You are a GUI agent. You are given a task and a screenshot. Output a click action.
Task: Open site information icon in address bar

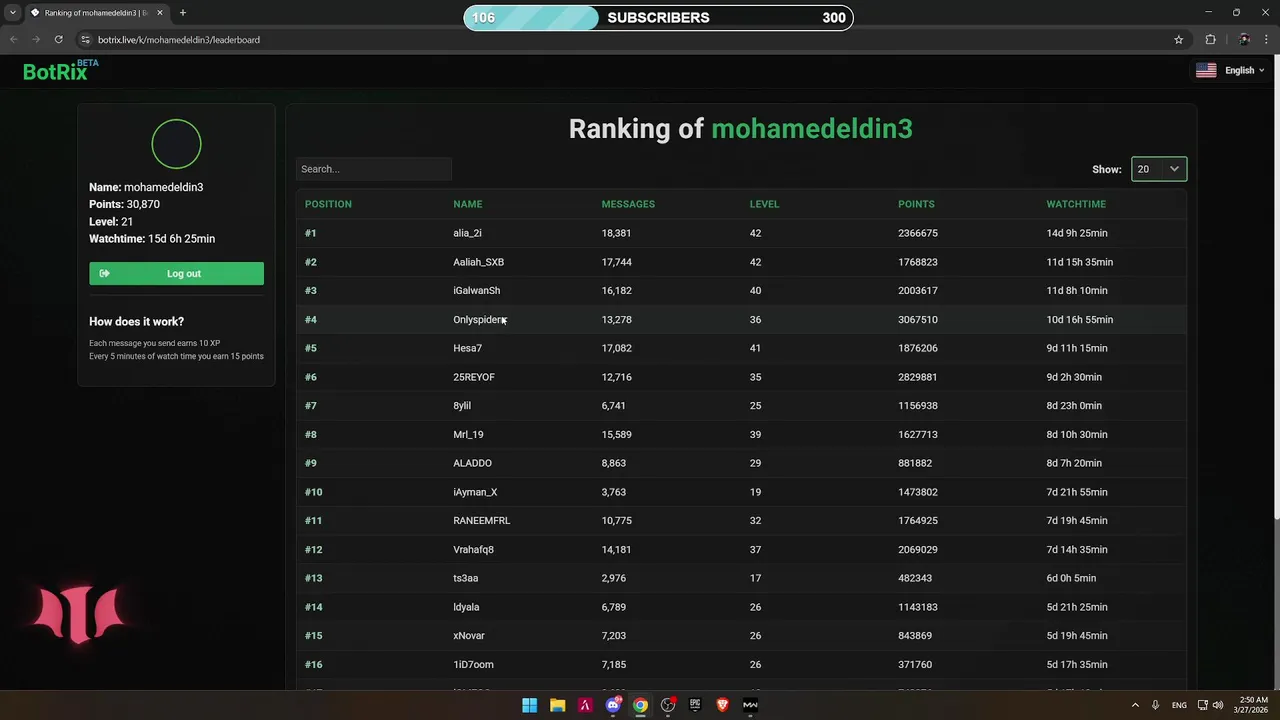(x=85, y=40)
